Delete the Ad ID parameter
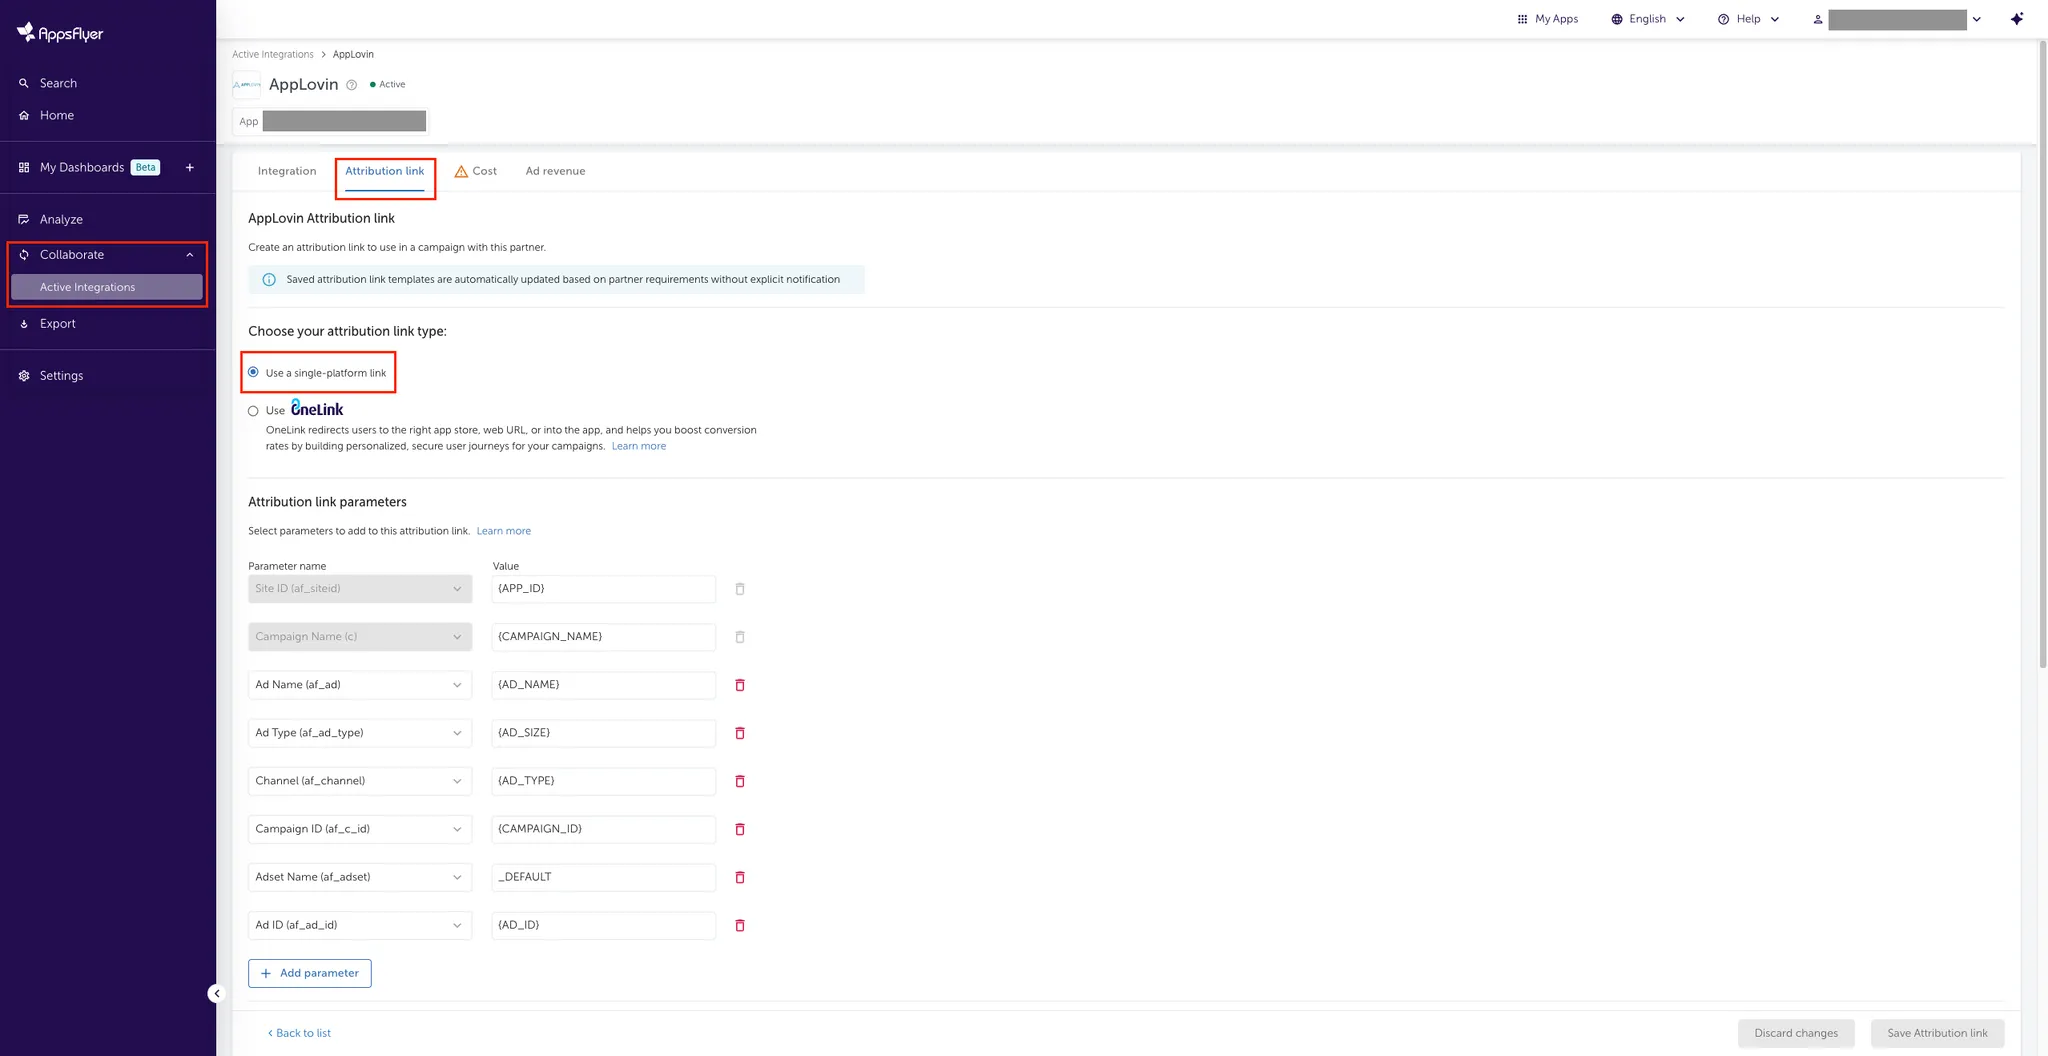Viewport: 2048px width, 1056px height. 740,925
